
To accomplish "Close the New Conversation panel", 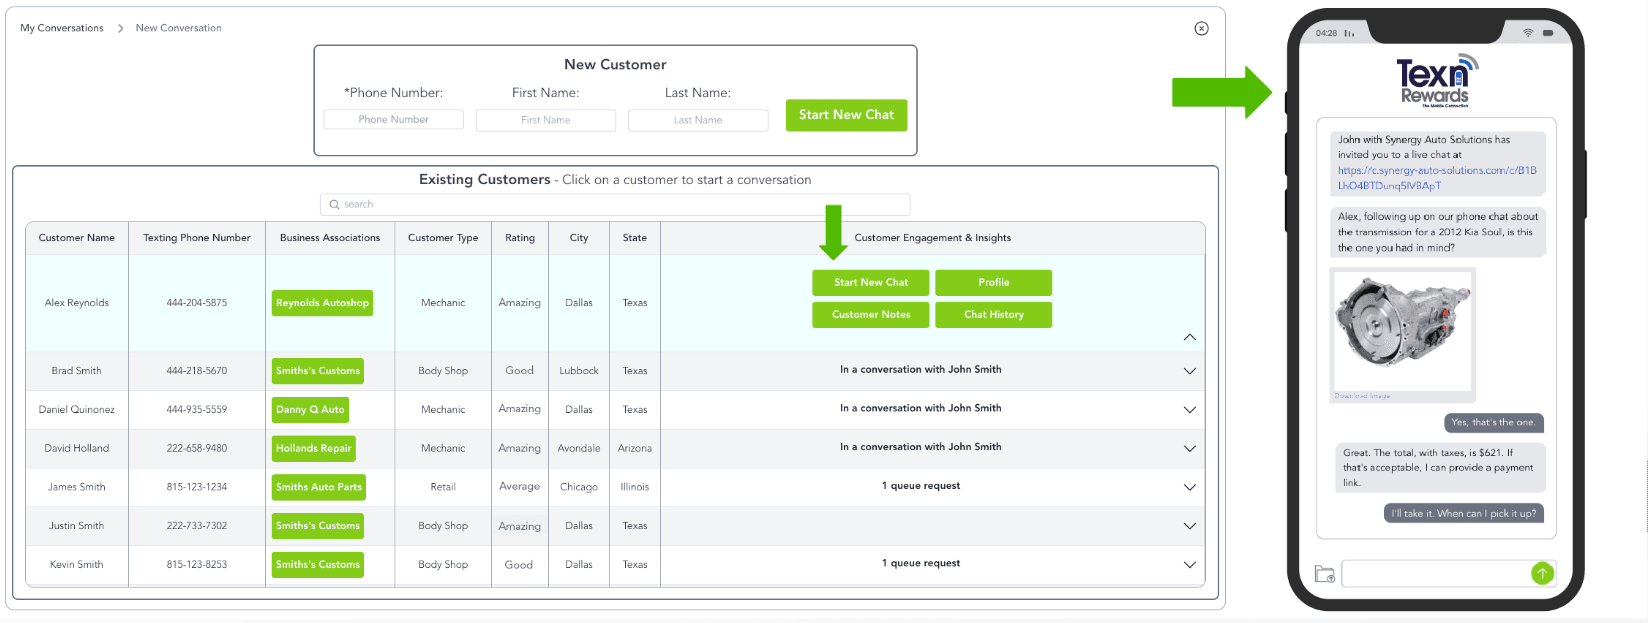I will pyautogui.click(x=1201, y=28).
